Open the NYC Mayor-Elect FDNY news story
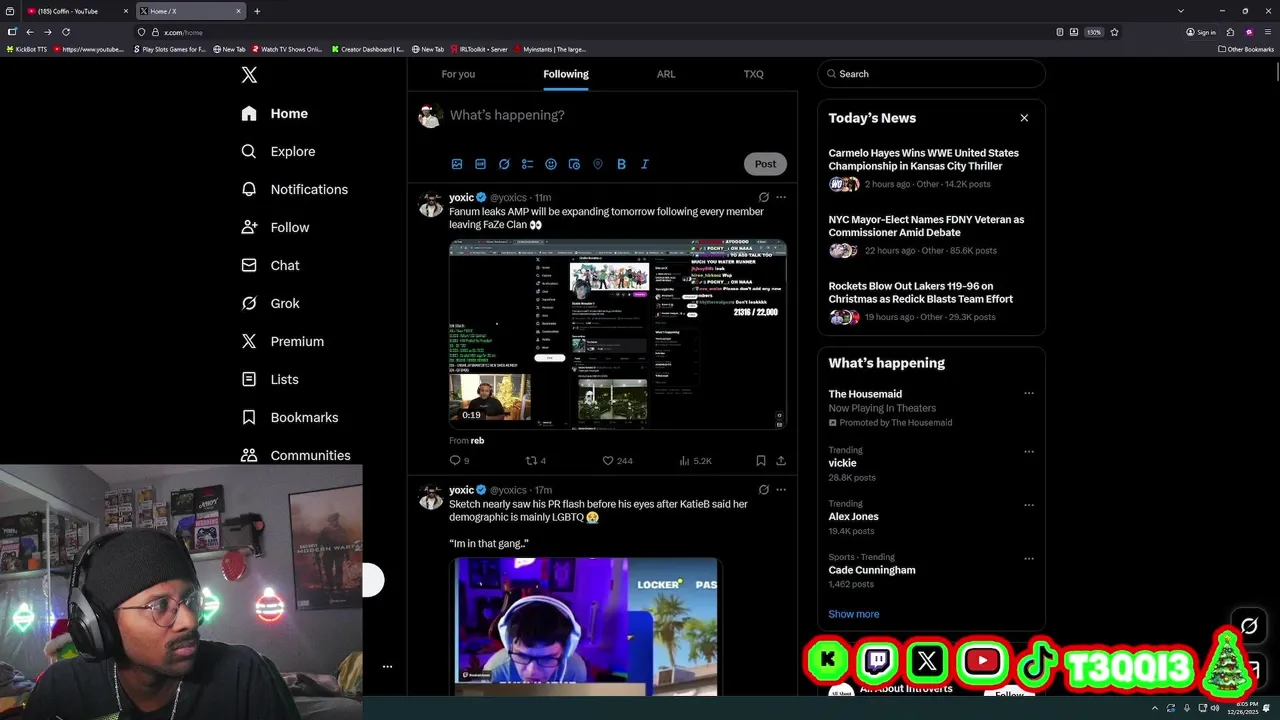The image size is (1280, 720). [930, 236]
